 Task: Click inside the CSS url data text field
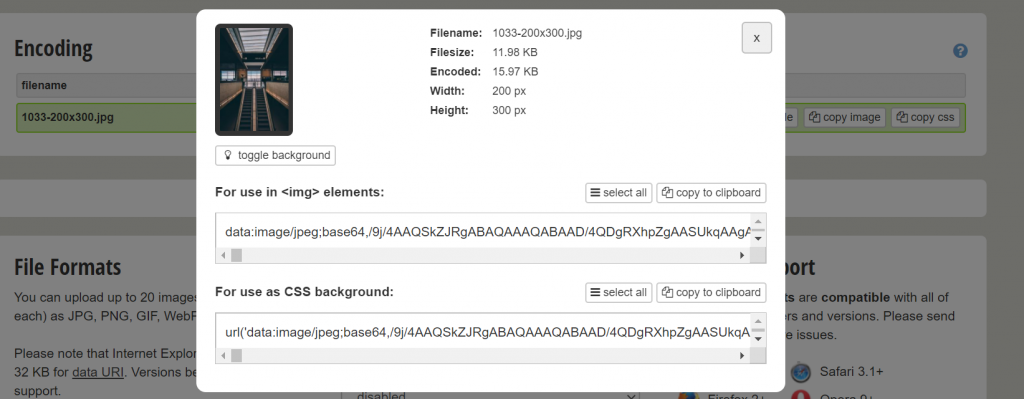coord(483,332)
